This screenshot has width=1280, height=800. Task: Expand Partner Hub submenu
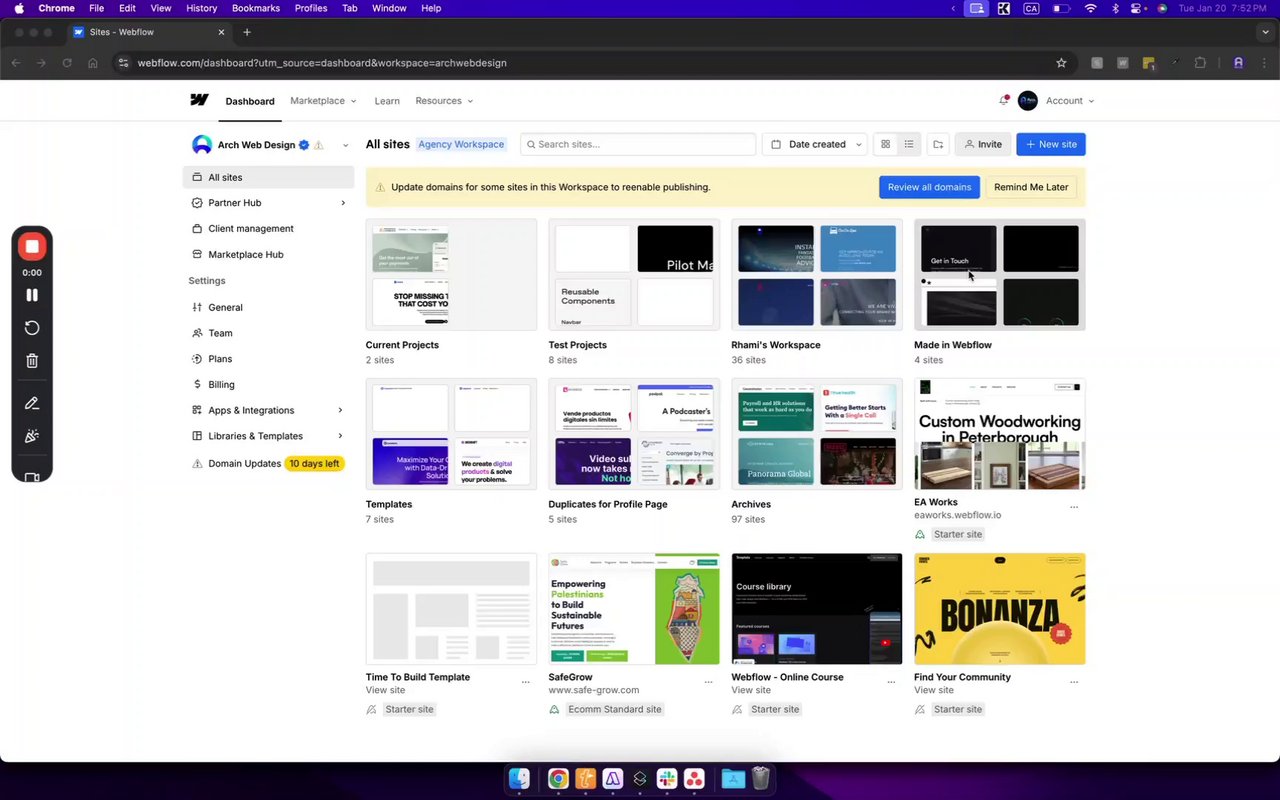[343, 203]
